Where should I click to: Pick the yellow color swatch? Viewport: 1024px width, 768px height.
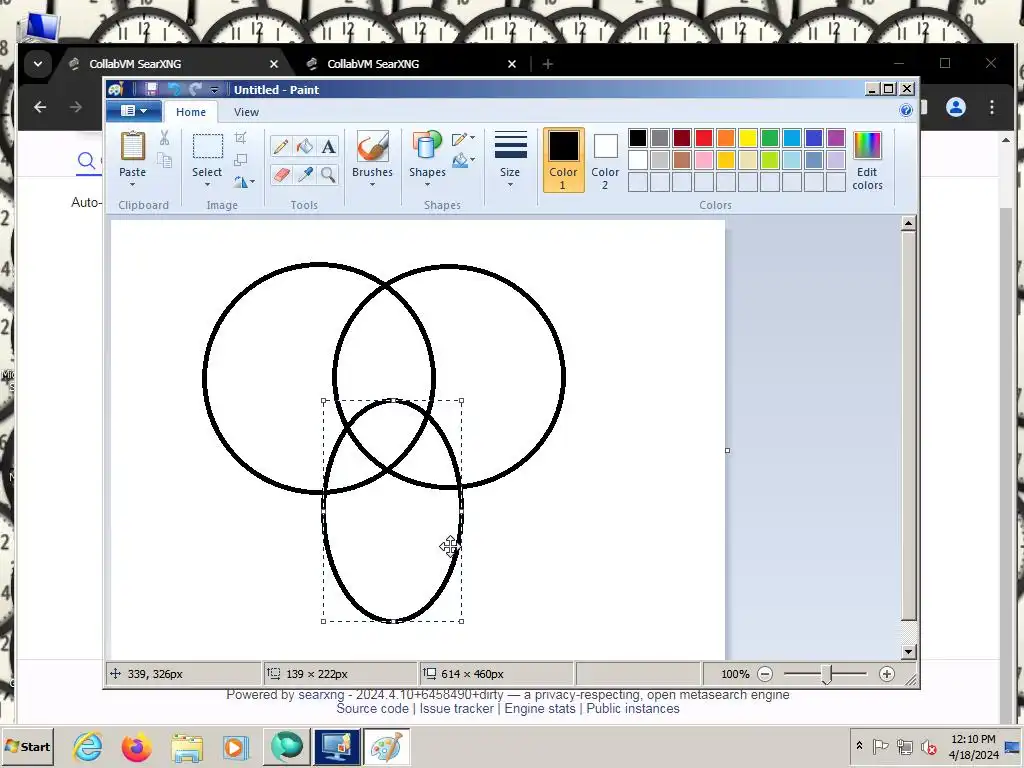click(748, 138)
